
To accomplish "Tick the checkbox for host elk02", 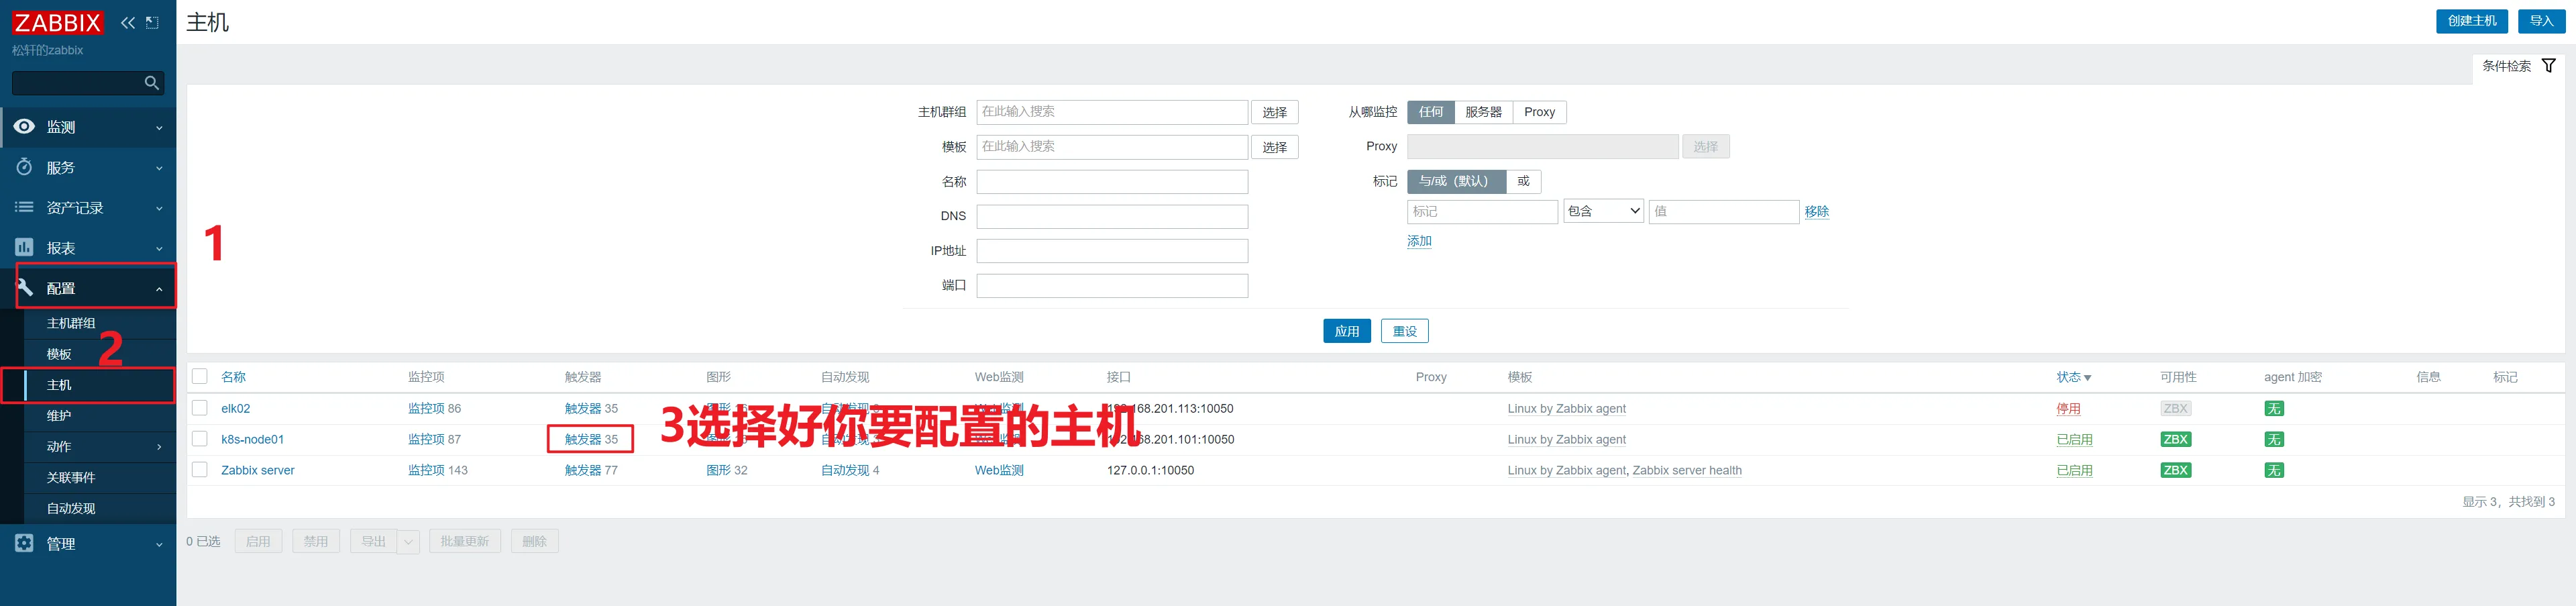I will tap(200, 408).
